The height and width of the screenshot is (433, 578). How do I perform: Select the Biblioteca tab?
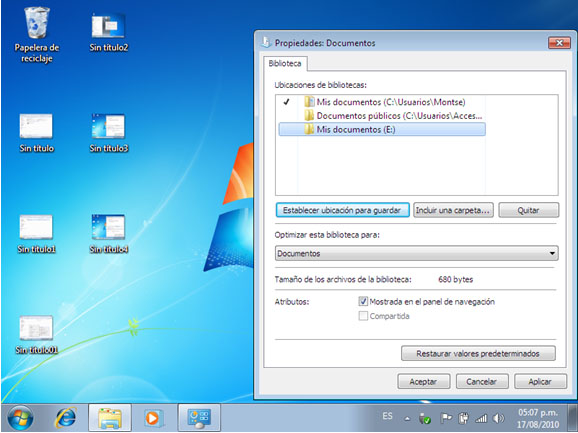pos(285,63)
